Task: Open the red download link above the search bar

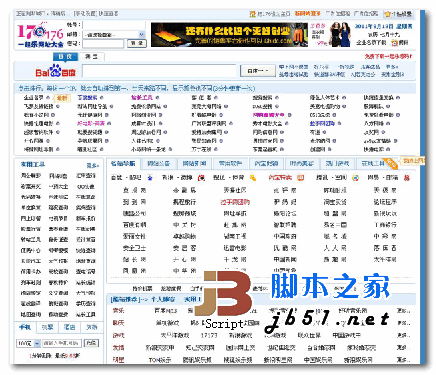Action: [388, 57]
